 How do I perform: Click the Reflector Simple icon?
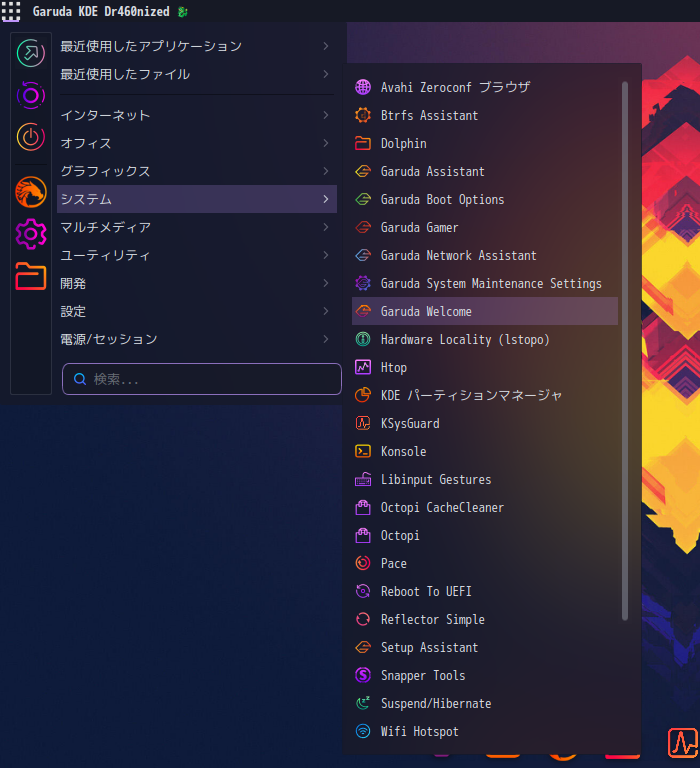coord(363,619)
